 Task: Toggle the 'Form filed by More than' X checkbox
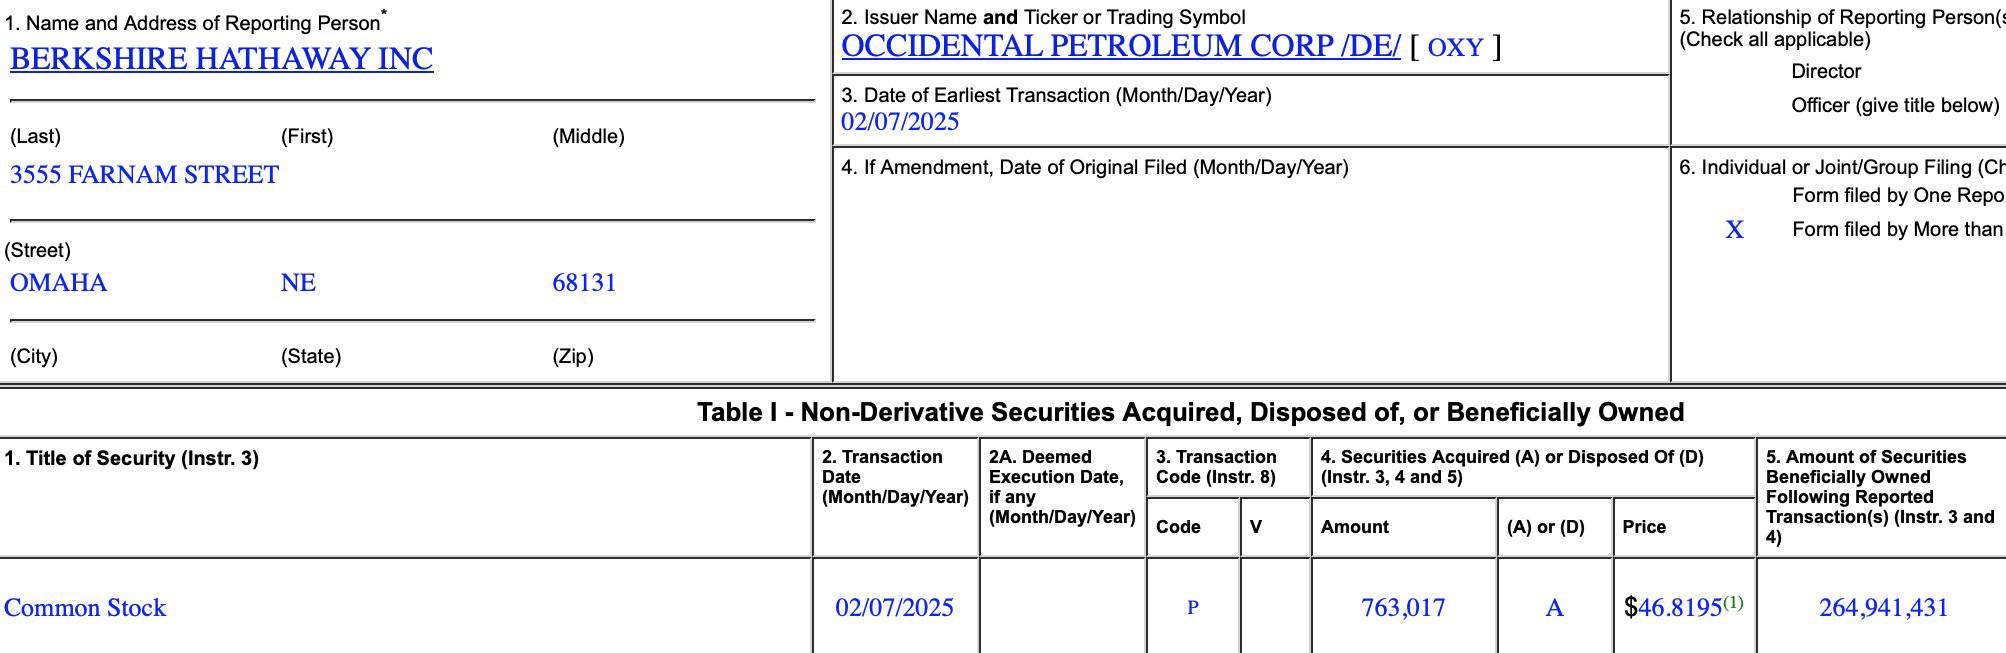click(x=1735, y=230)
